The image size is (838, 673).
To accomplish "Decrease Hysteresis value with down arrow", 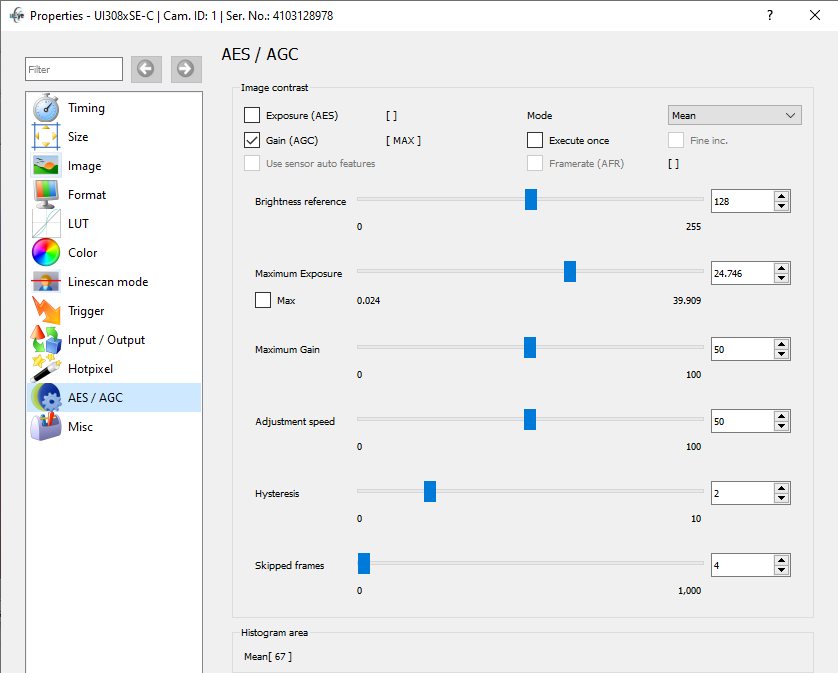I will click(x=781, y=498).
